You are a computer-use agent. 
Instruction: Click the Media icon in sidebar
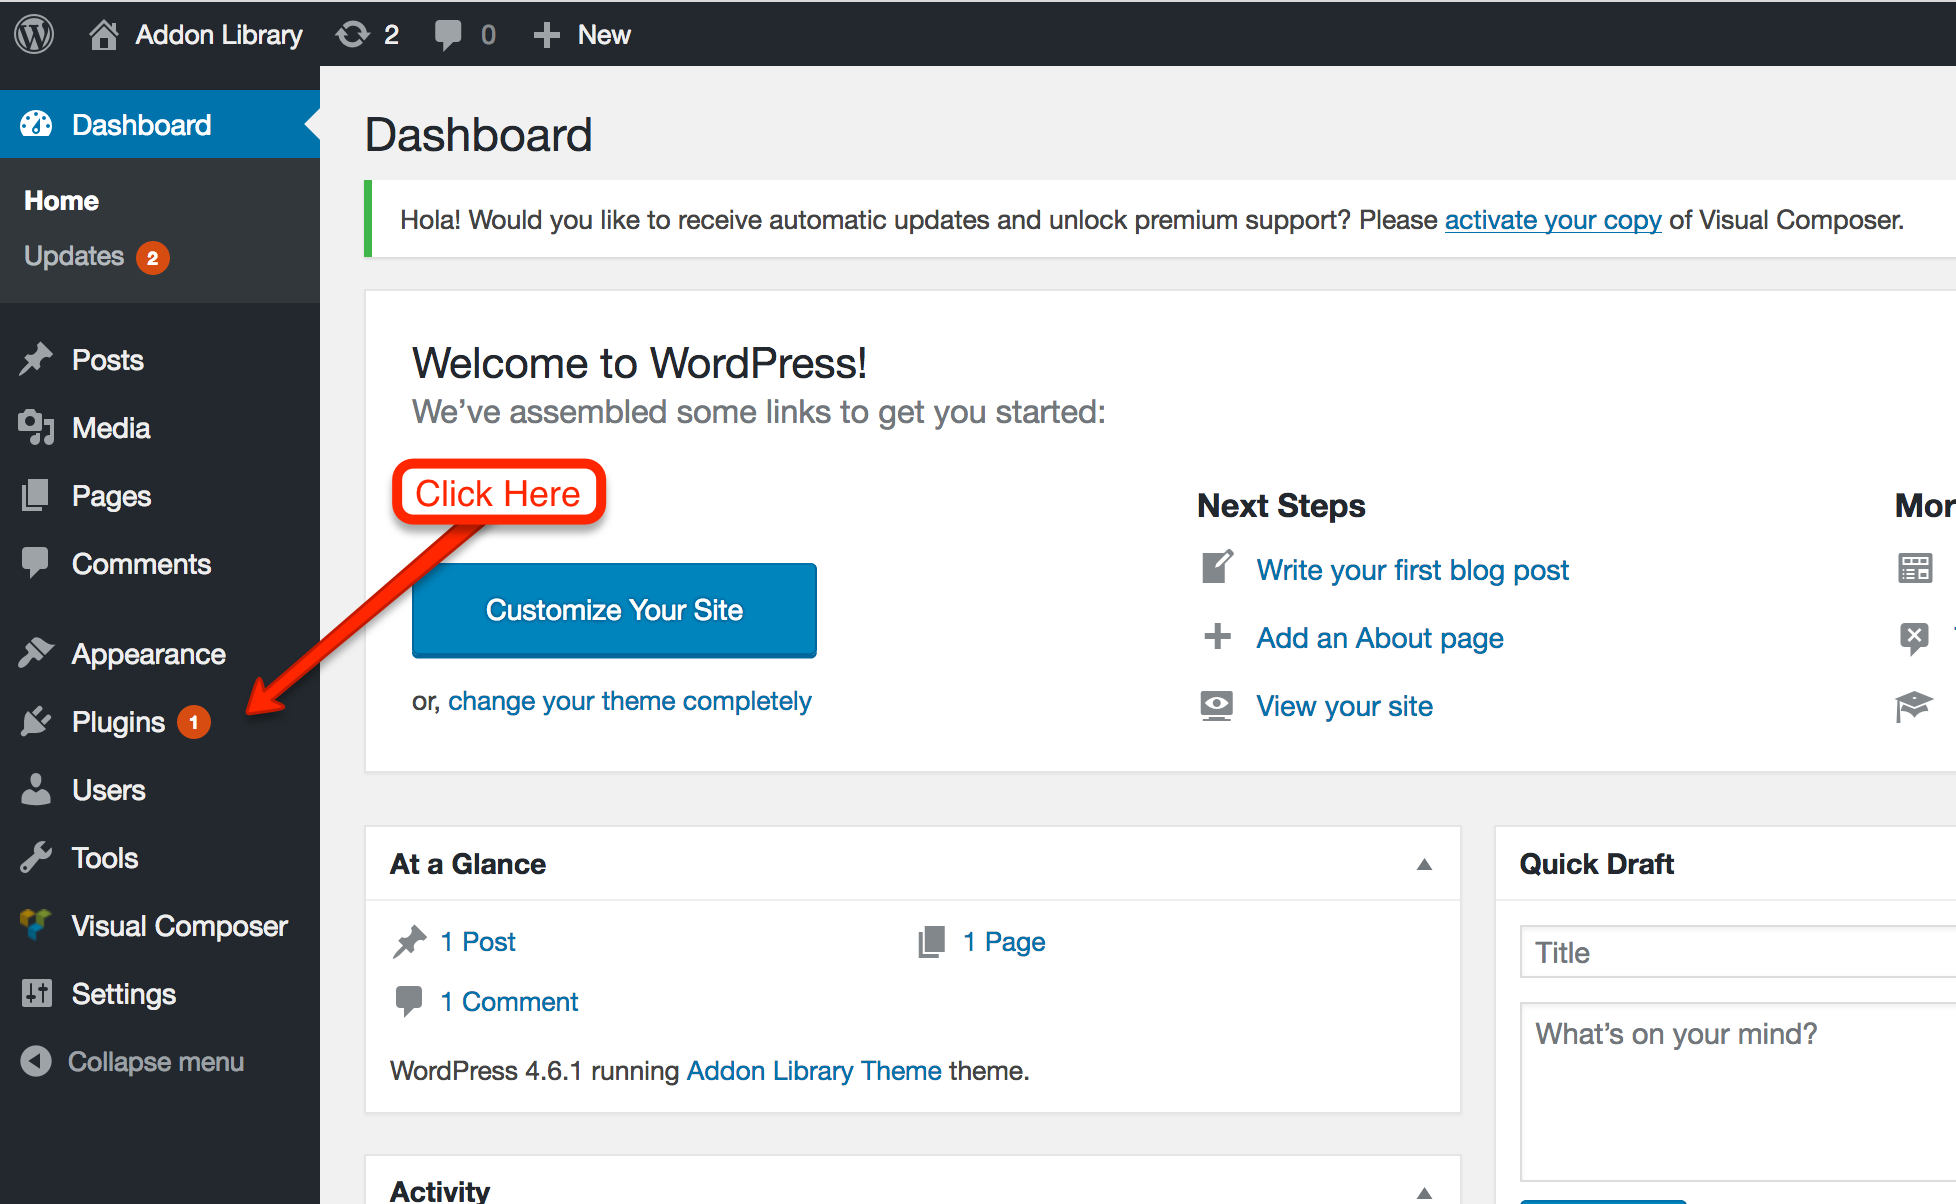point(36,428)
